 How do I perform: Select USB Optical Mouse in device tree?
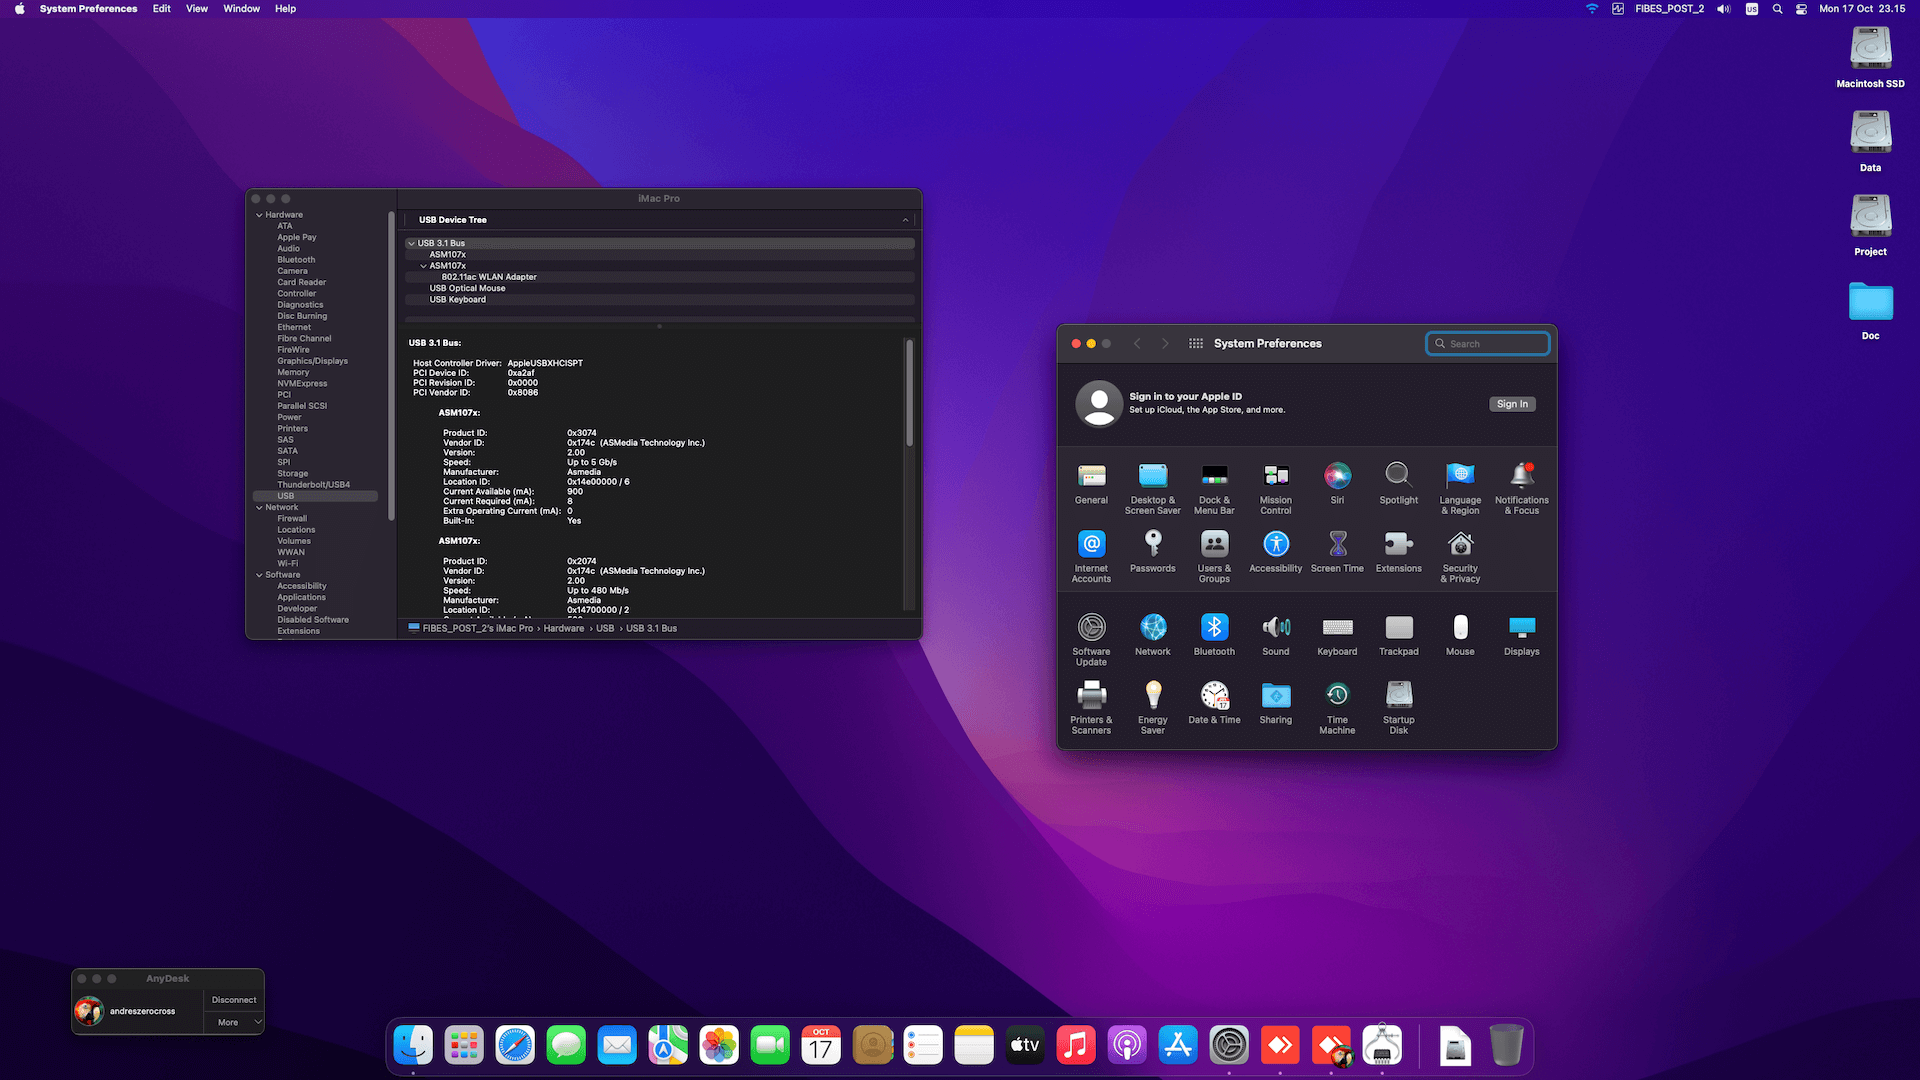pyautogui.click(x=660, y=288)
